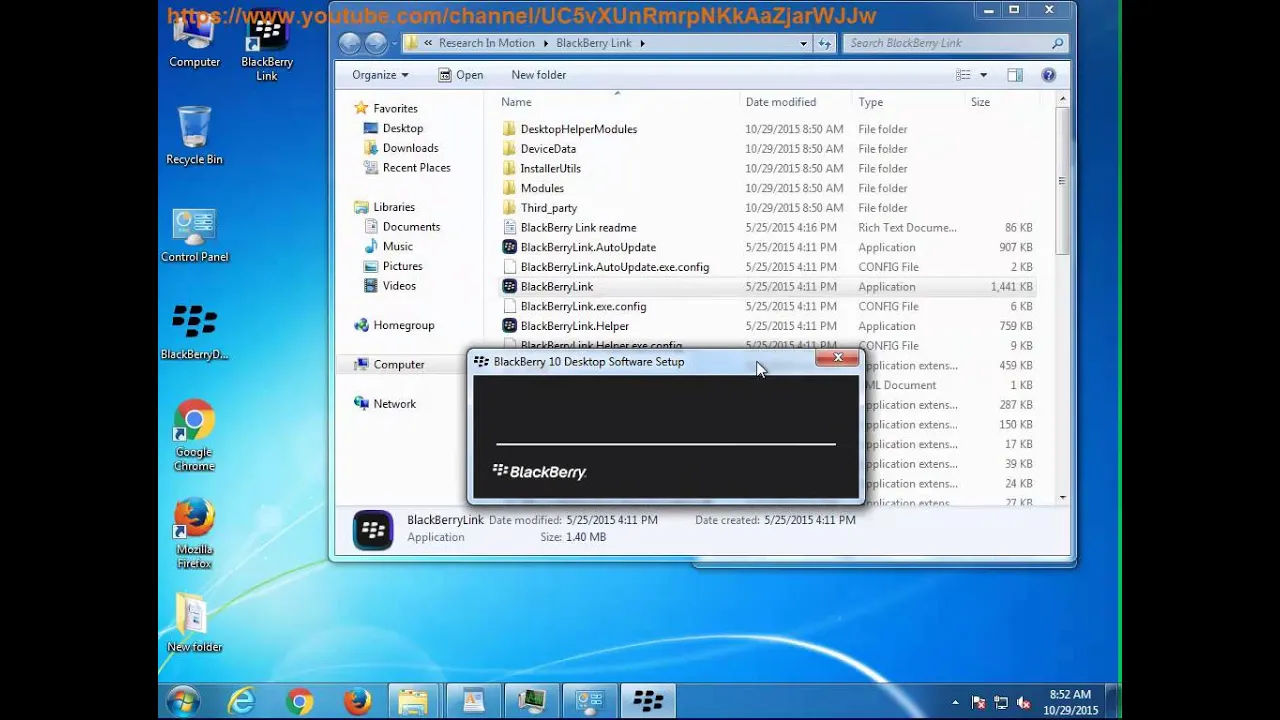Expand the arrow after the BlackBerry Link breadcrumb

coord(642,43)
